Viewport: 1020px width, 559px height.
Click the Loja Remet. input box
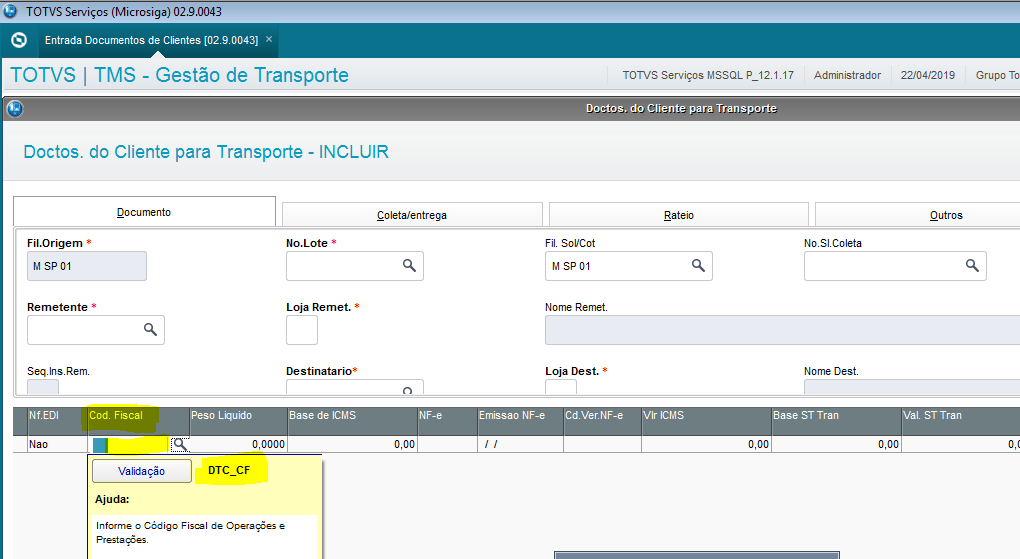coord(302,330)
